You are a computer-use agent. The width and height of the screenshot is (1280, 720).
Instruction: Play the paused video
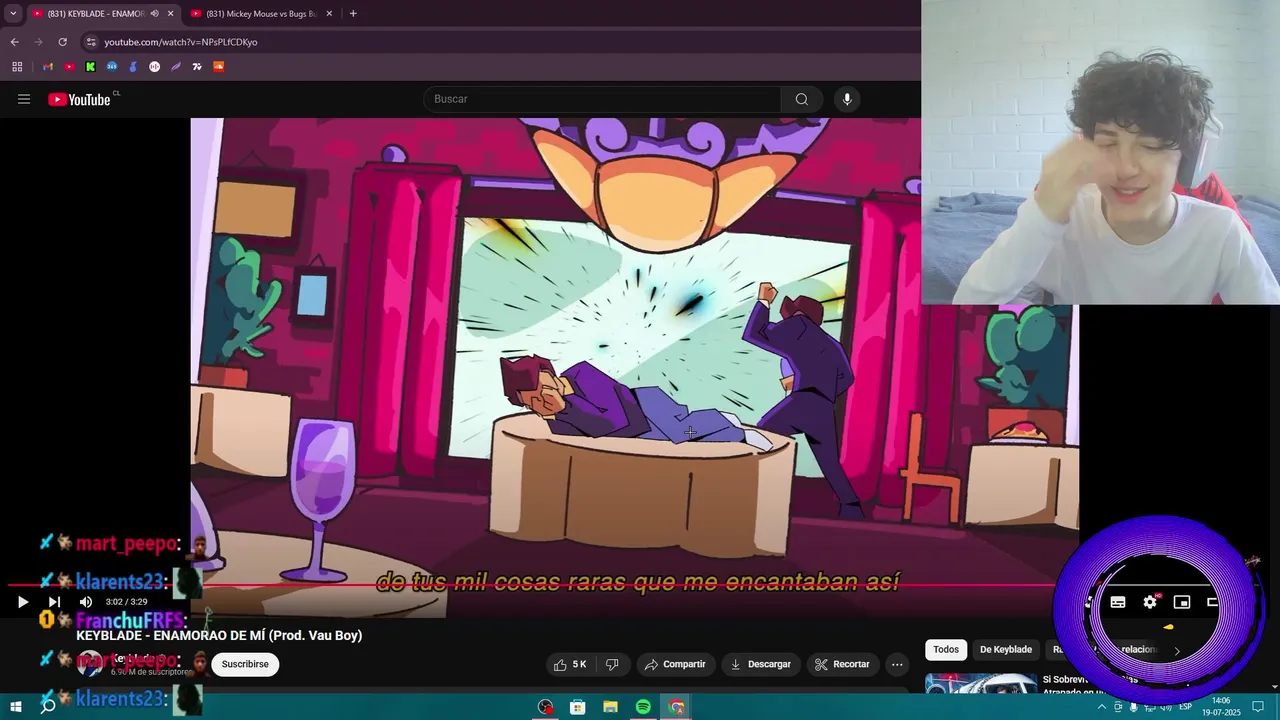click(x=22, y=602)
